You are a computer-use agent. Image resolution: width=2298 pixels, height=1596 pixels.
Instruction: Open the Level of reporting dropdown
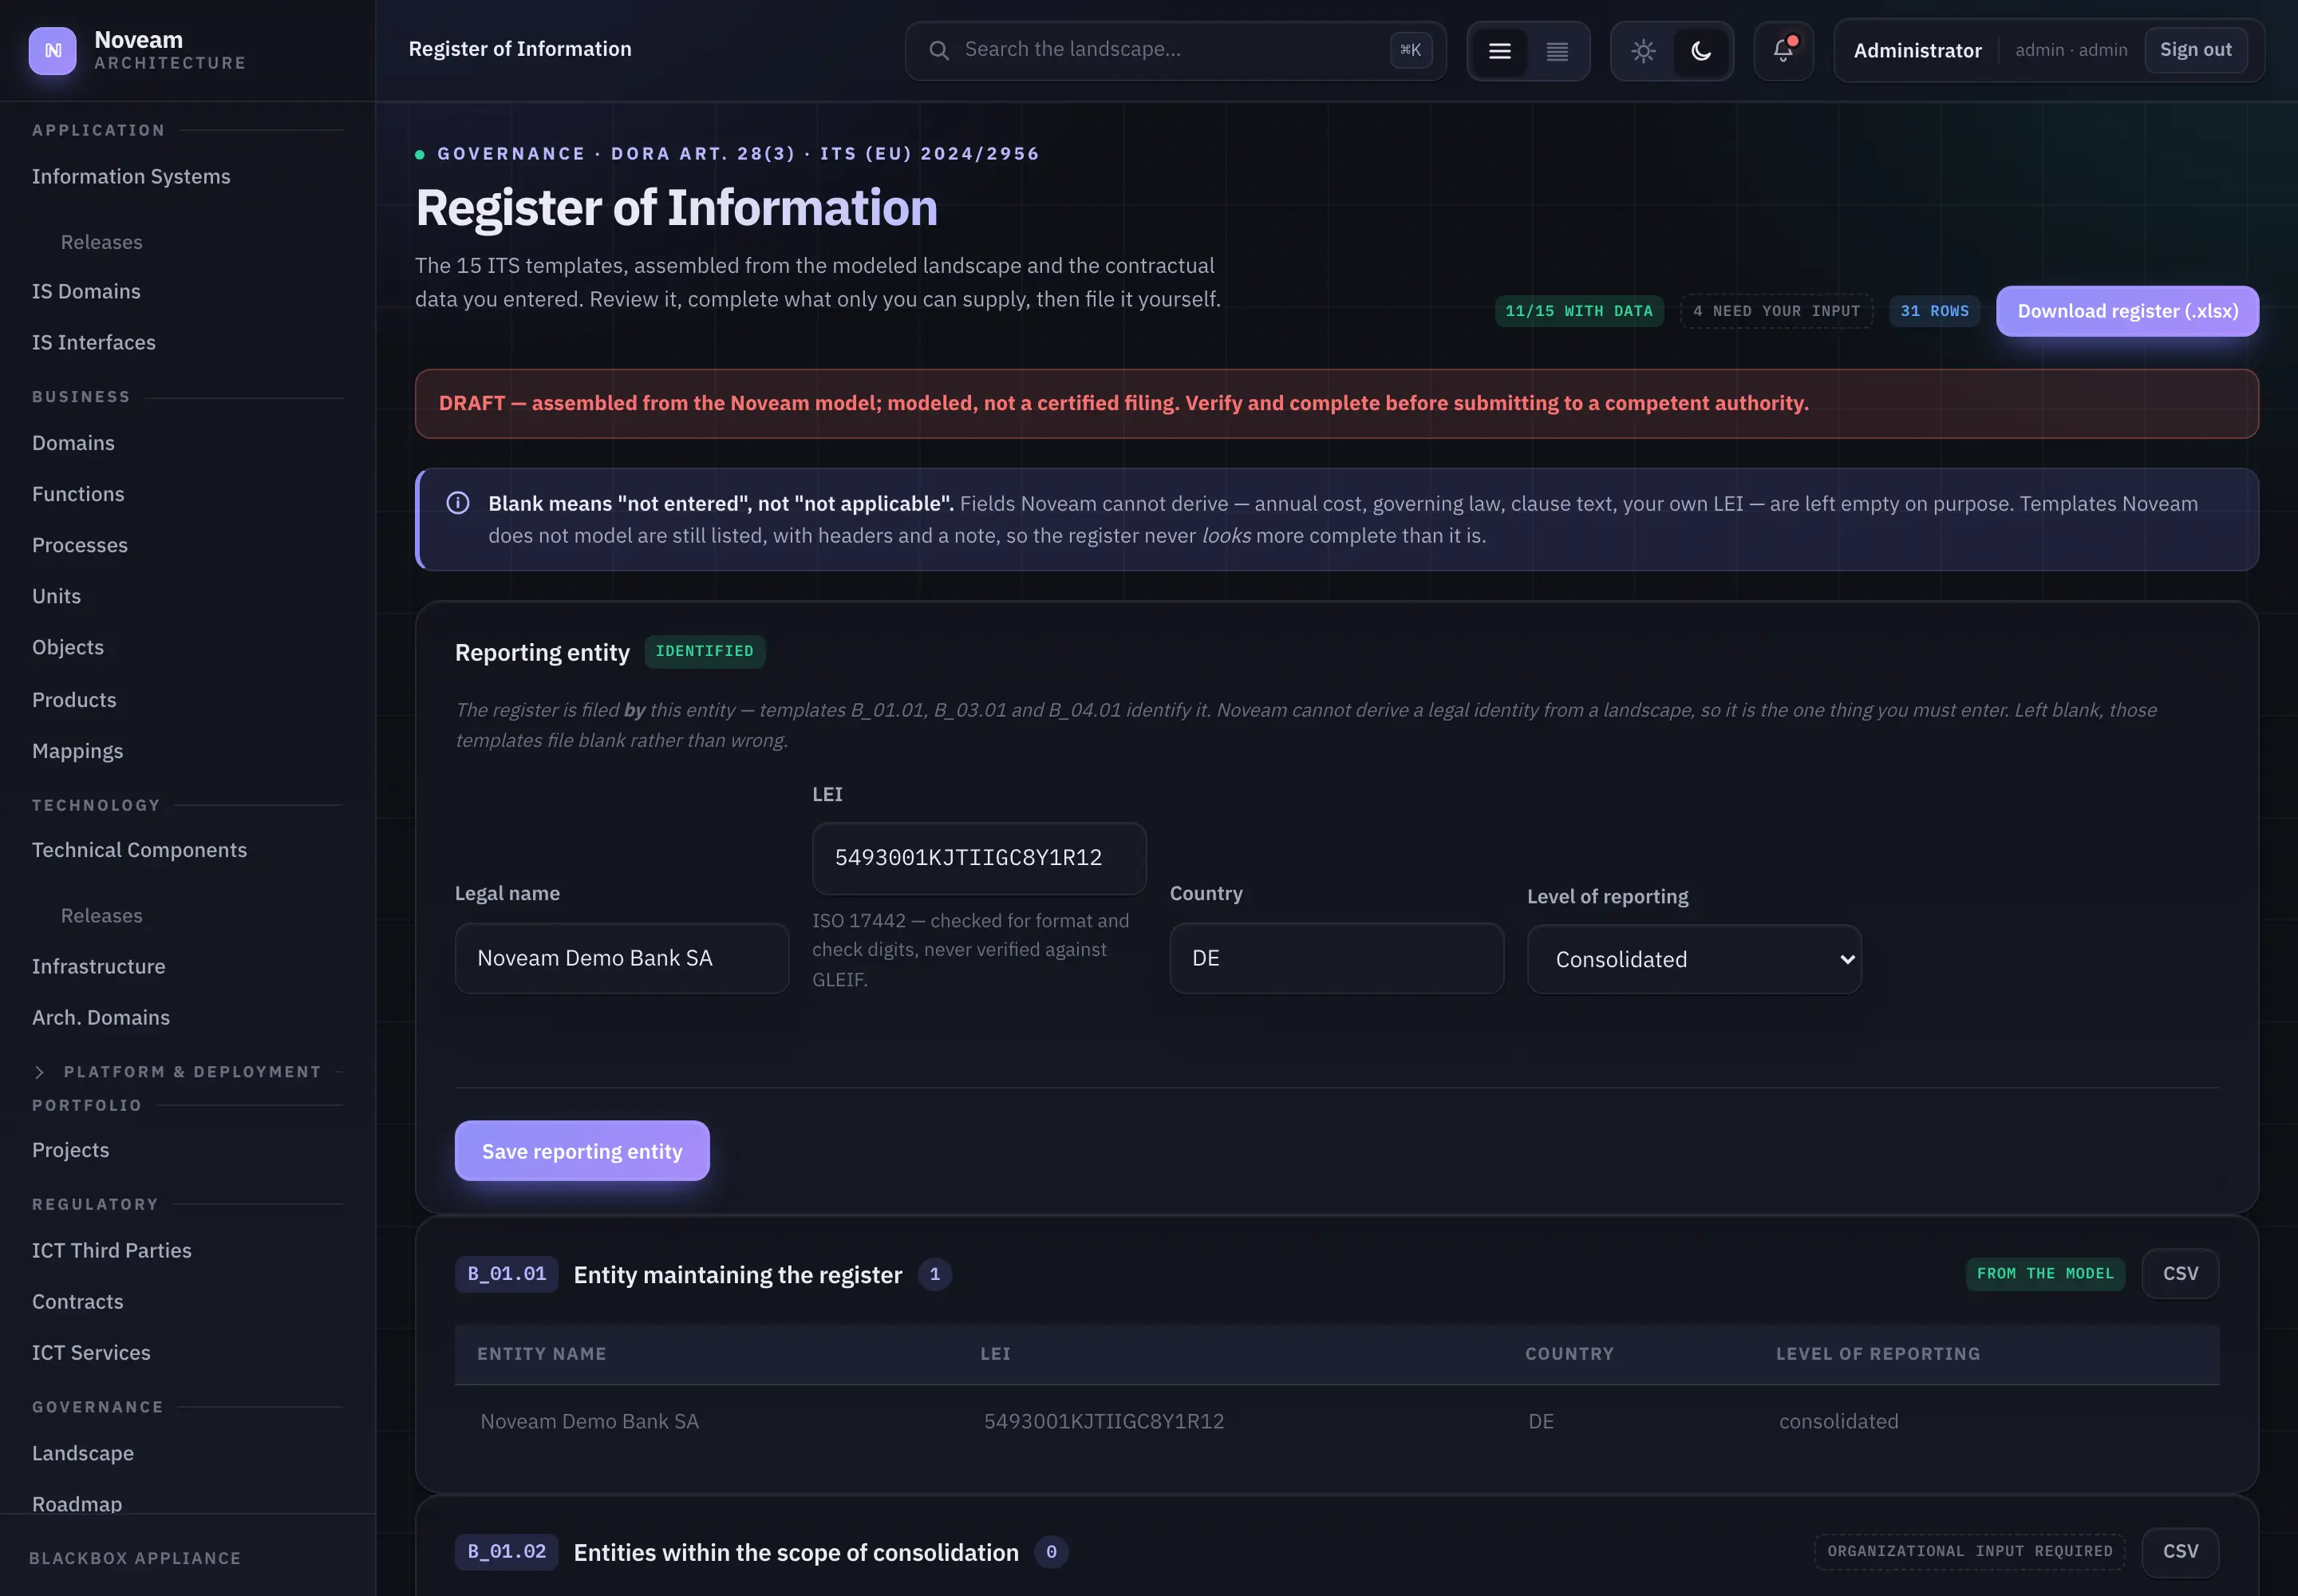(1694, 959)
